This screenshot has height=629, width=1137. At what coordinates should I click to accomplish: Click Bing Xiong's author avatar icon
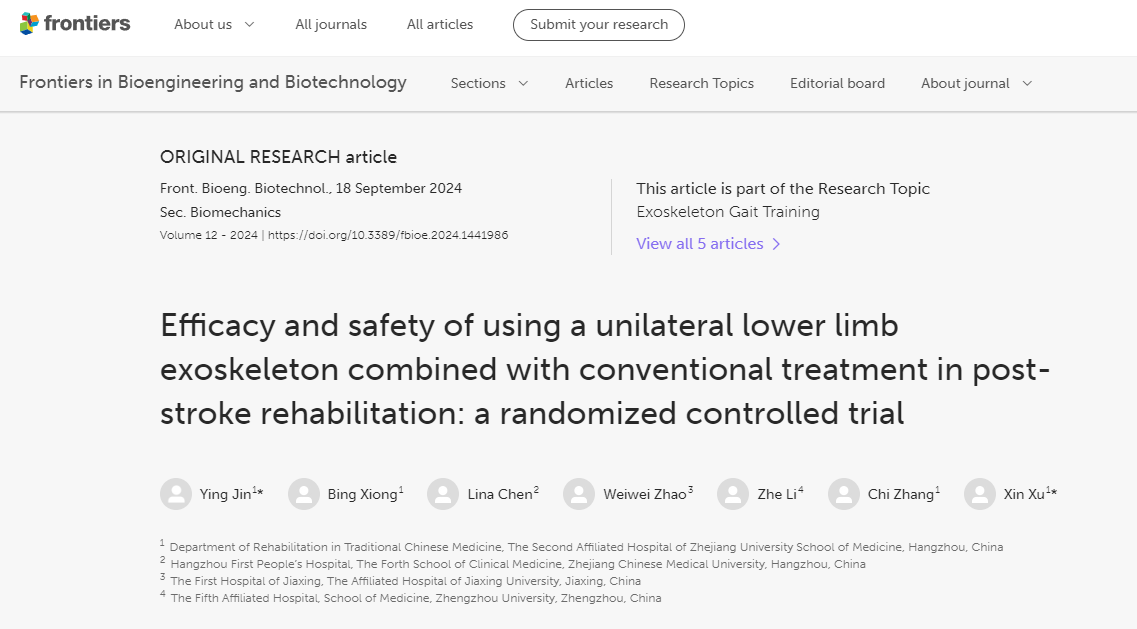(x=304, y=494)
